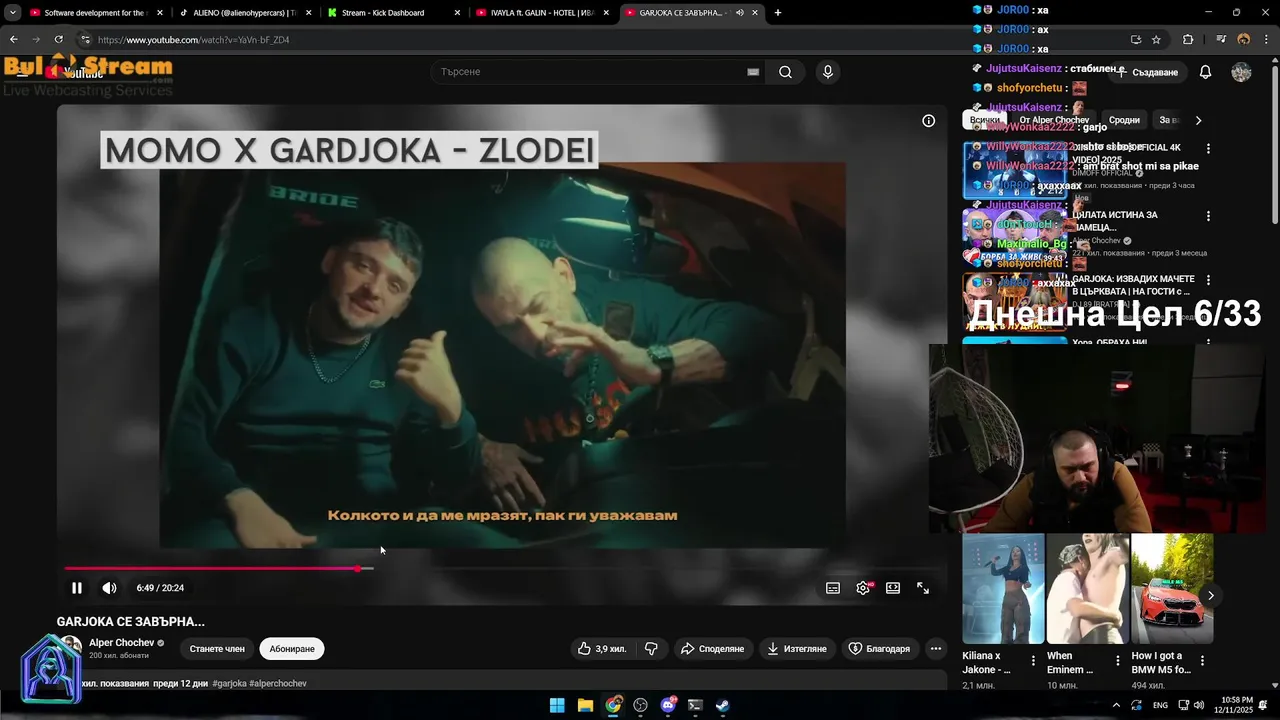Close the Kick Dashboard tab
The image size is (1280, 720).
[x=457, y=13]
